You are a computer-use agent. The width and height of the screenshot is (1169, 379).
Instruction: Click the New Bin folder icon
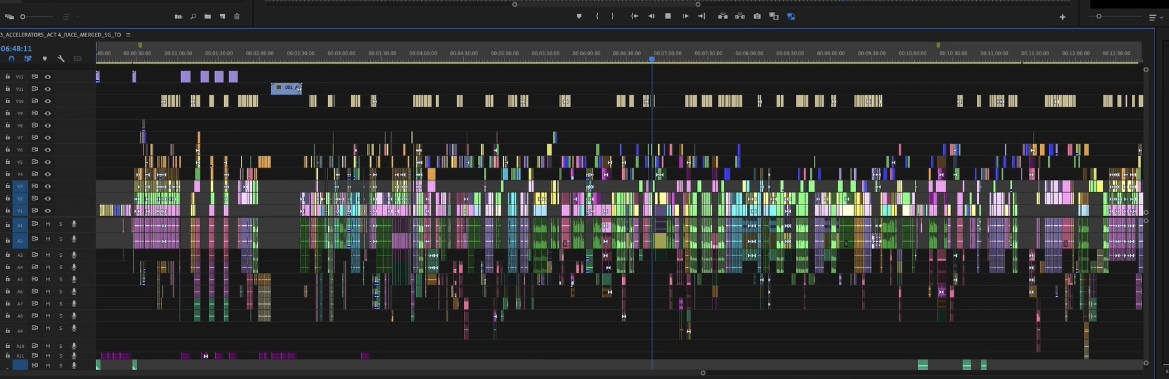pos(208,16)
